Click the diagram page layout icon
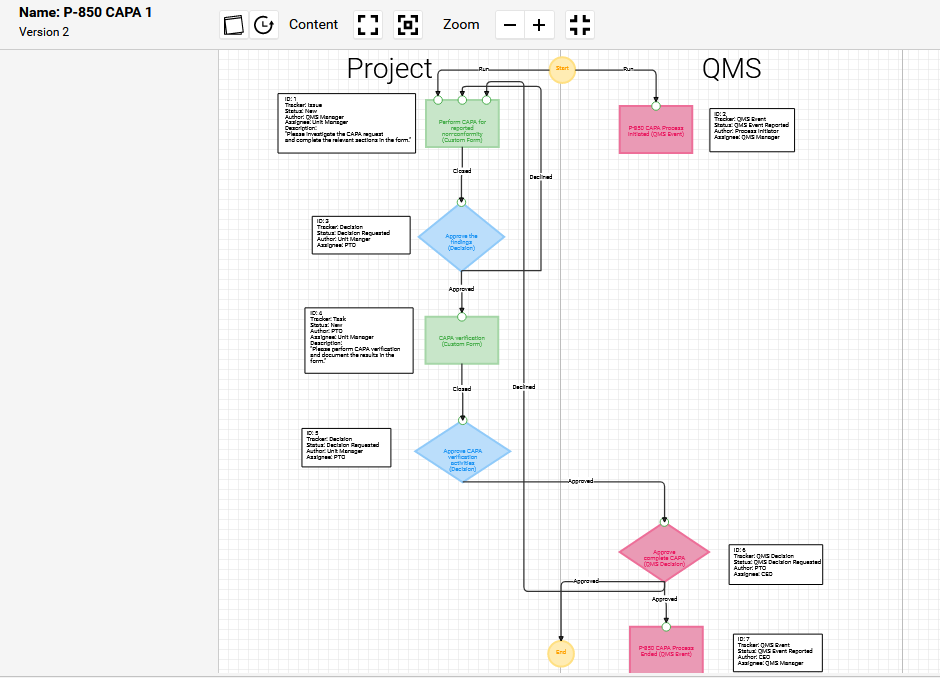 click(x=234, y=25)
